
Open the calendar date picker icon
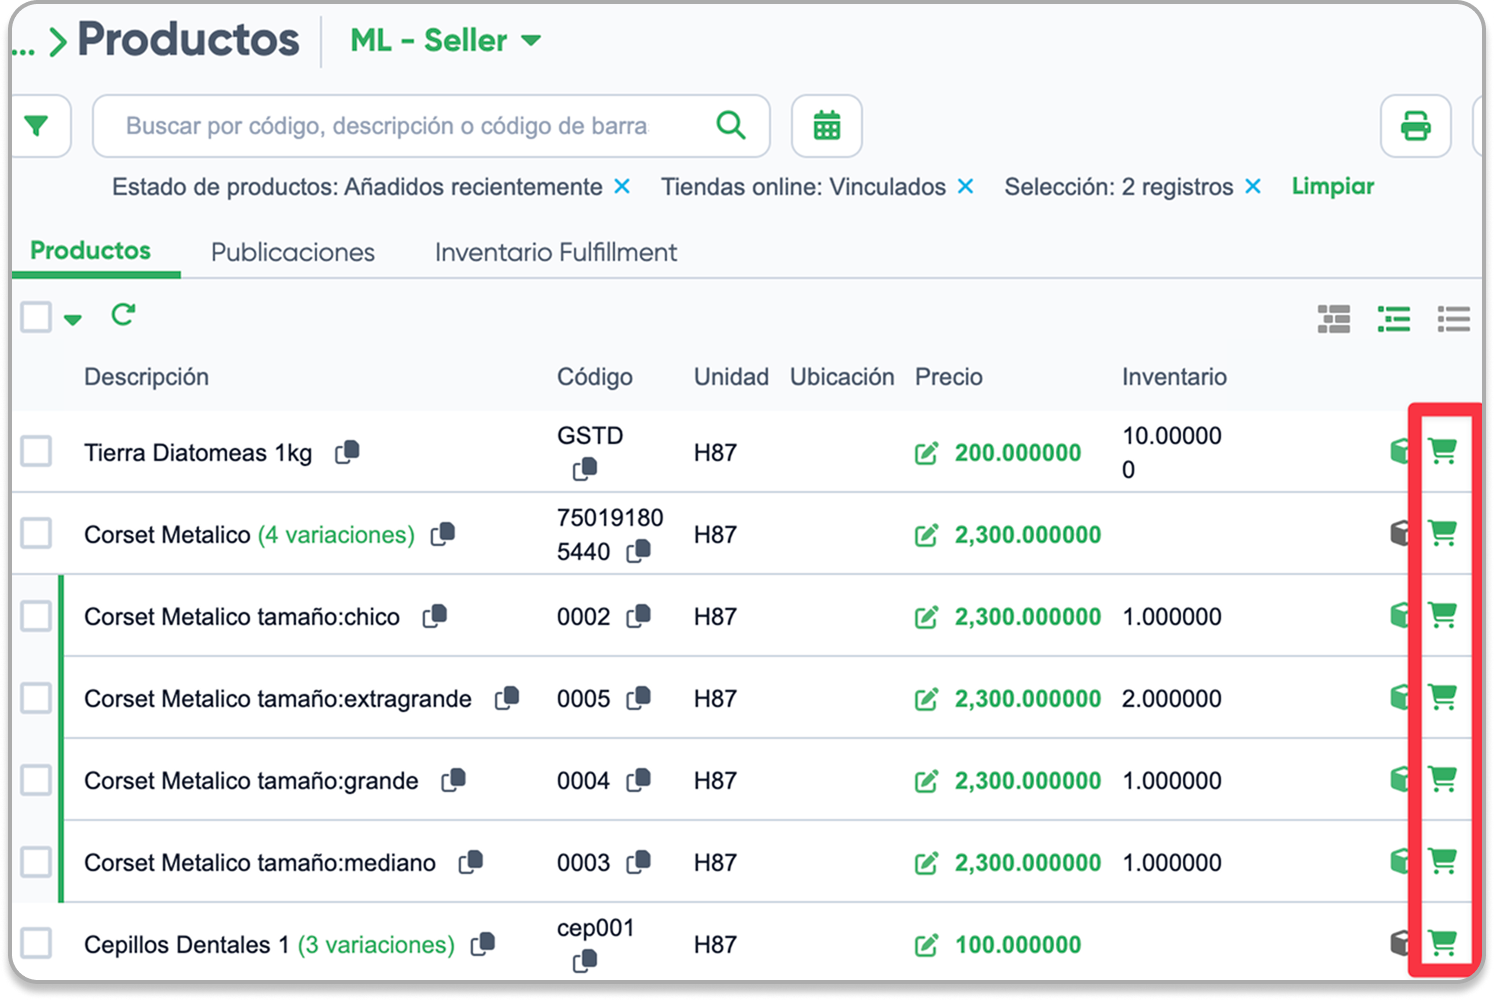(827, 126)
